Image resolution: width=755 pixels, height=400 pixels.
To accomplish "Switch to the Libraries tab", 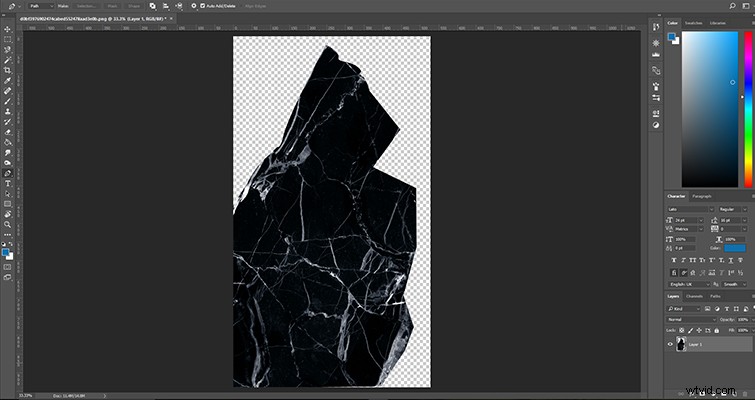I will click(717, 23).
